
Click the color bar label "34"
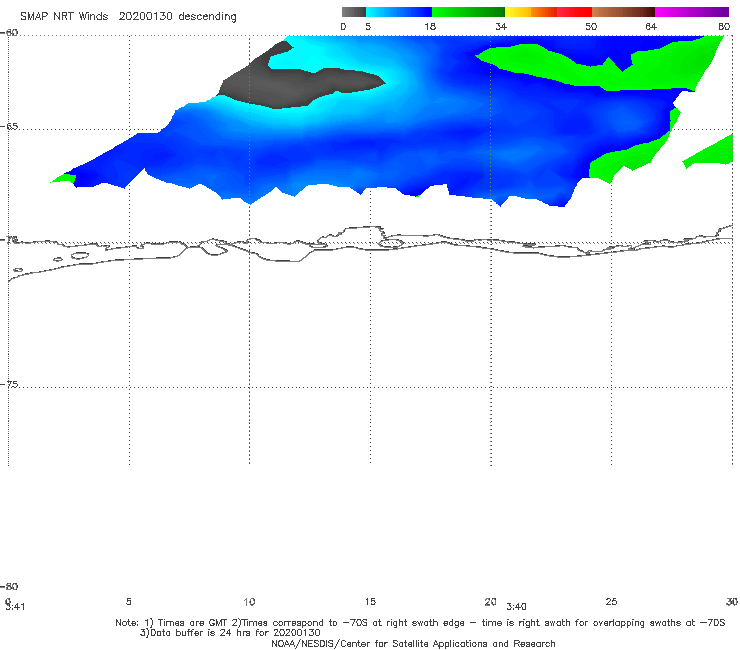coord(501,27)
